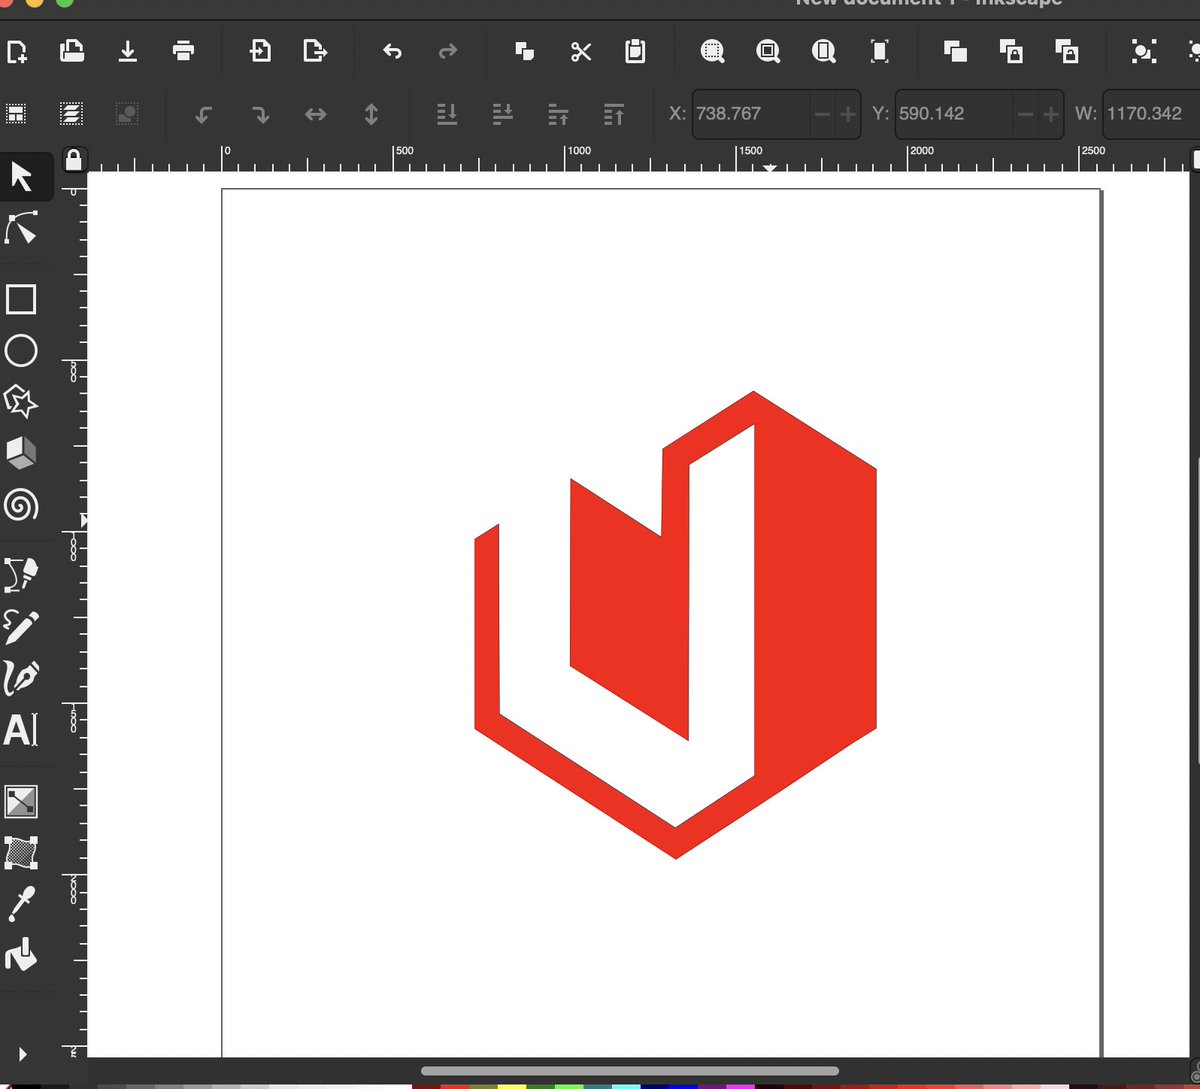
Task: Group the selected objects
Action: pos(1144,51)
